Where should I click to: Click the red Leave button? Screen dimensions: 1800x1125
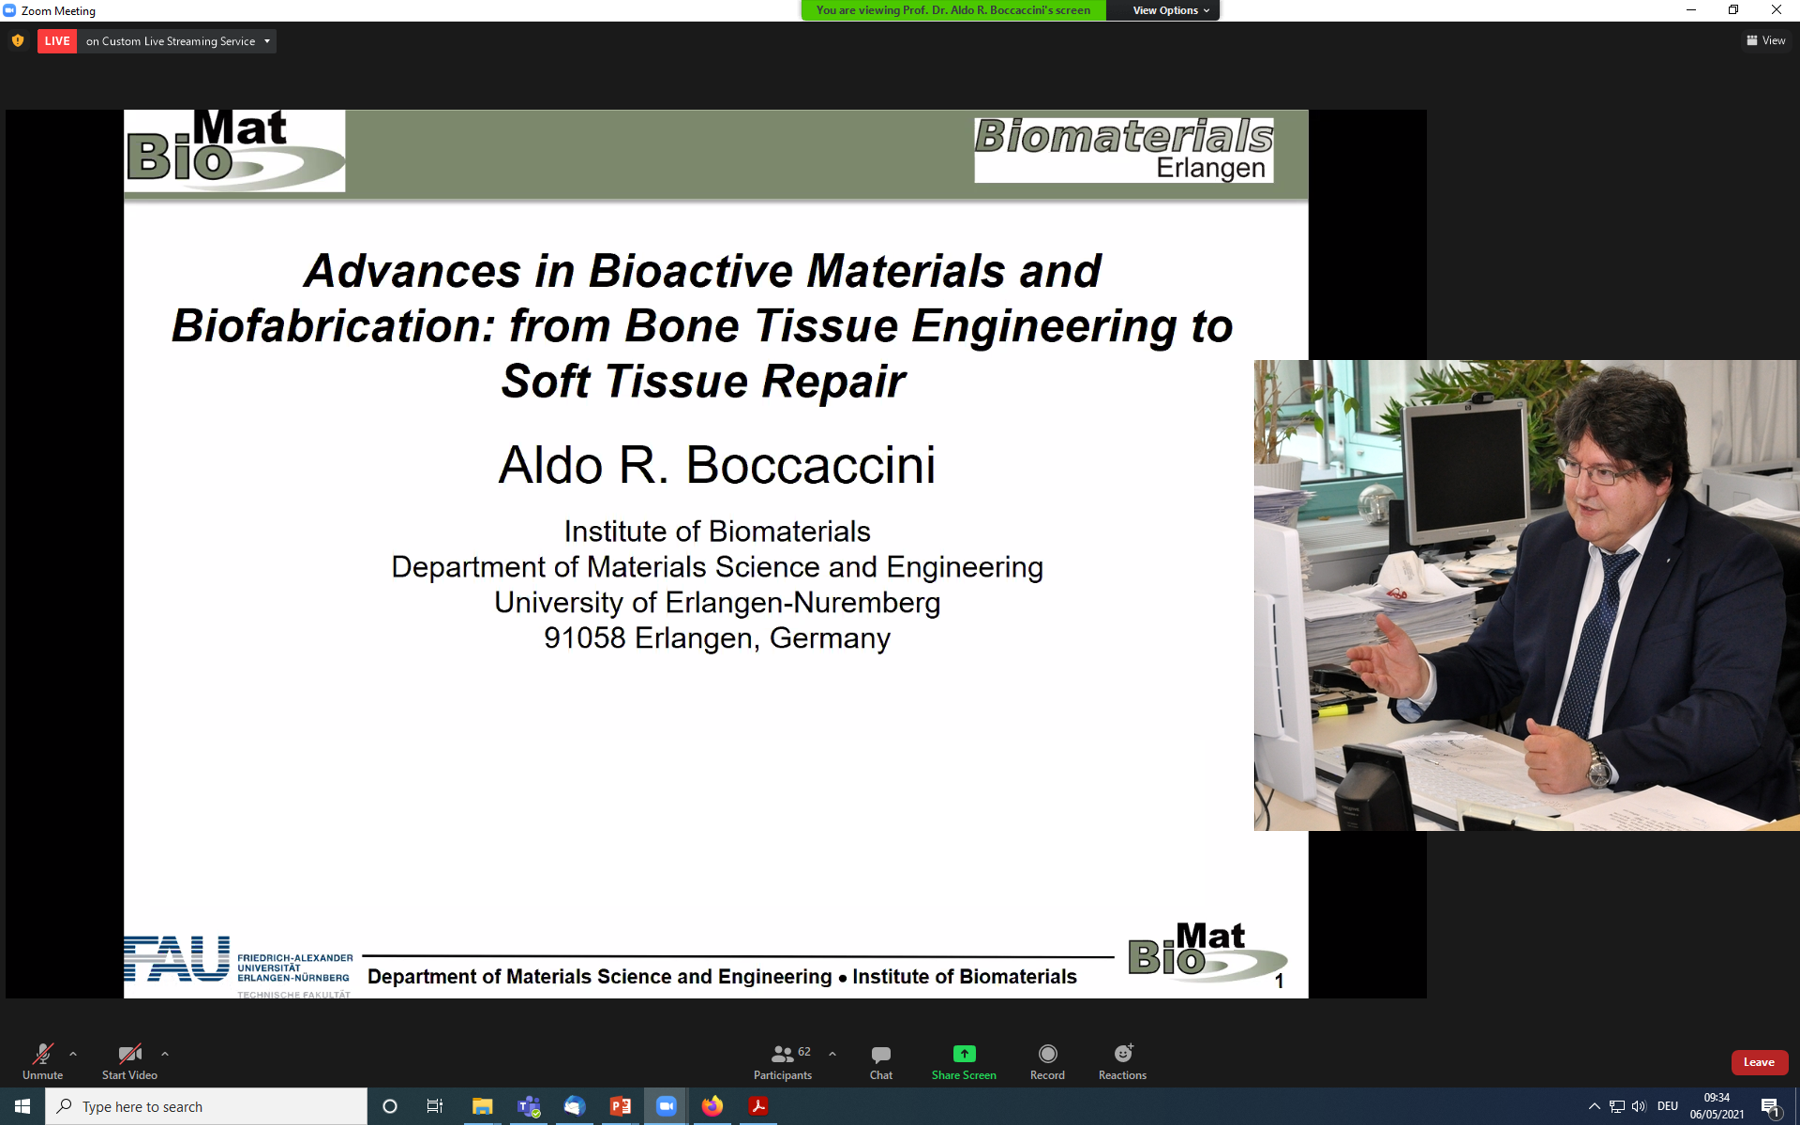pos(1758,1062)
